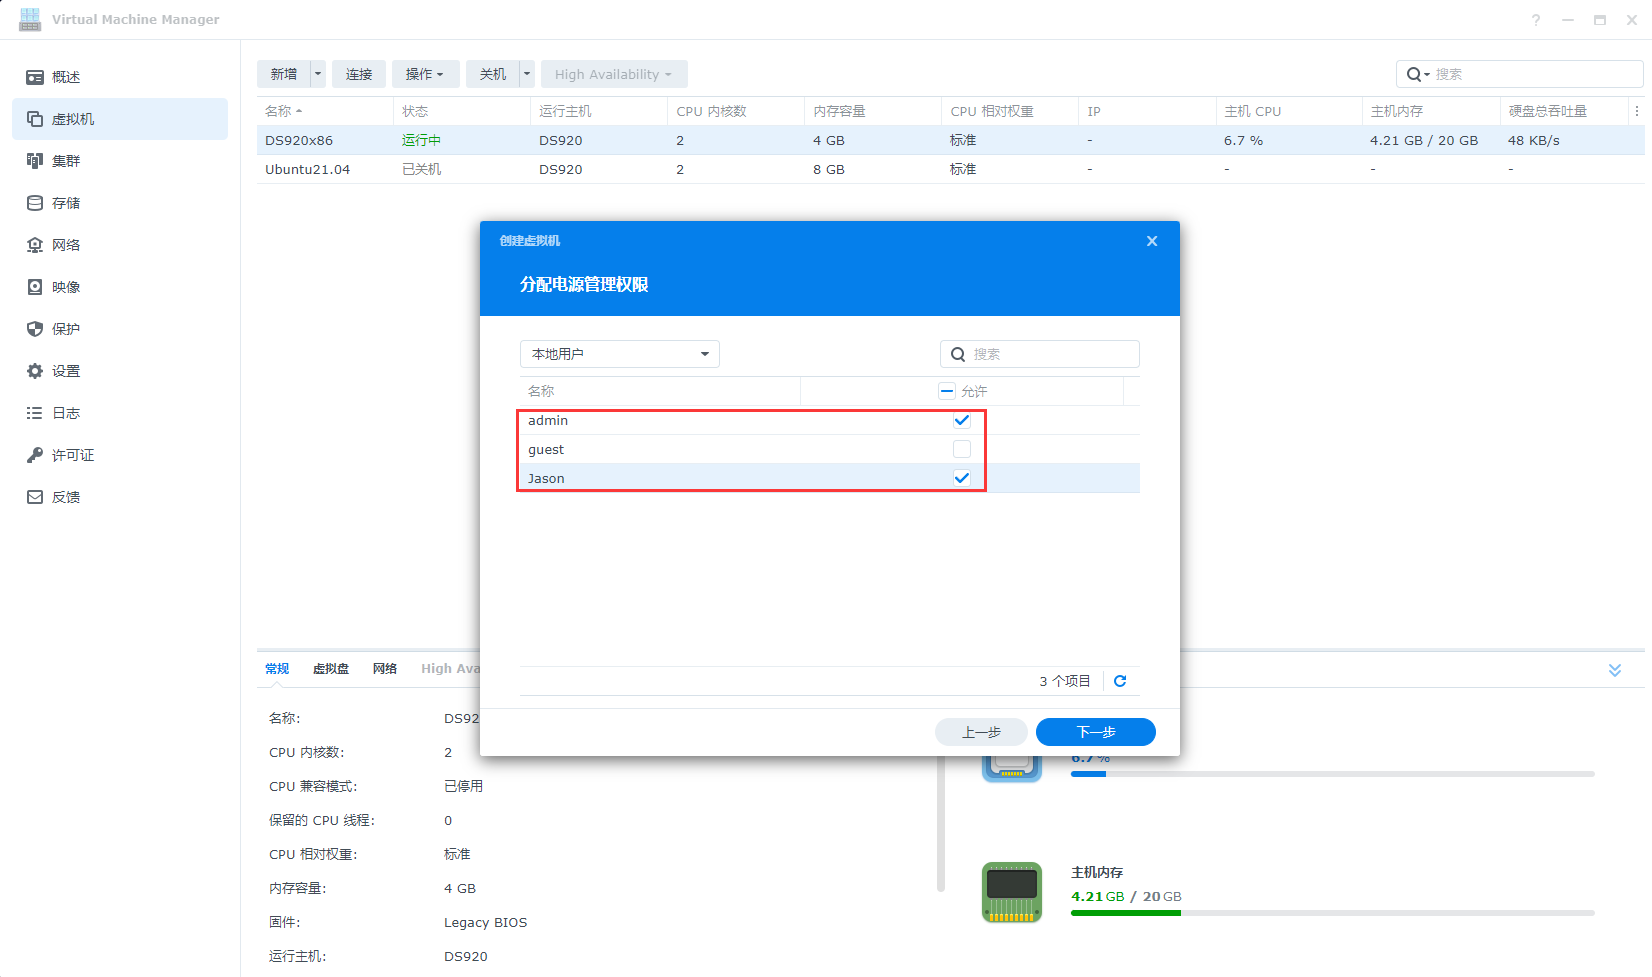This screenshot has height=977, width=1652.
Task: Open the License (许可证) key icon
Action: [35, 455]
